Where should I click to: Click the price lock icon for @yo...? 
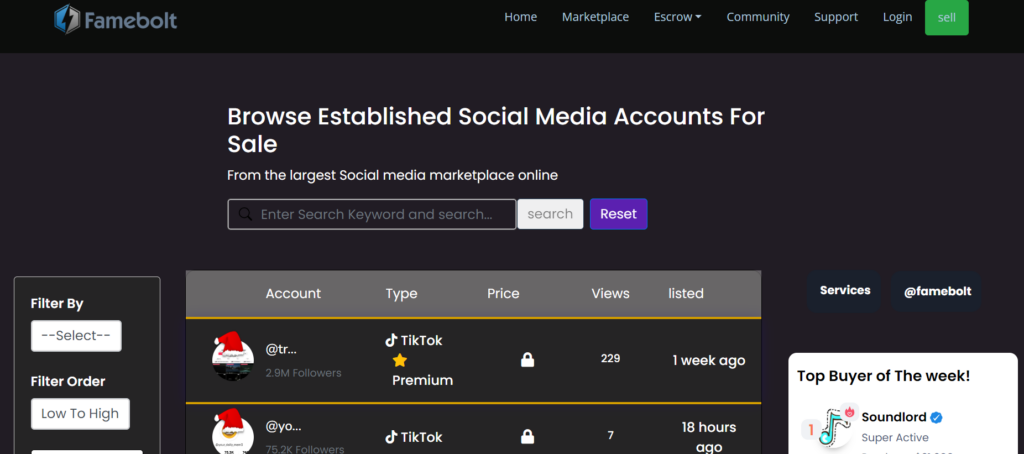[528, 436]
